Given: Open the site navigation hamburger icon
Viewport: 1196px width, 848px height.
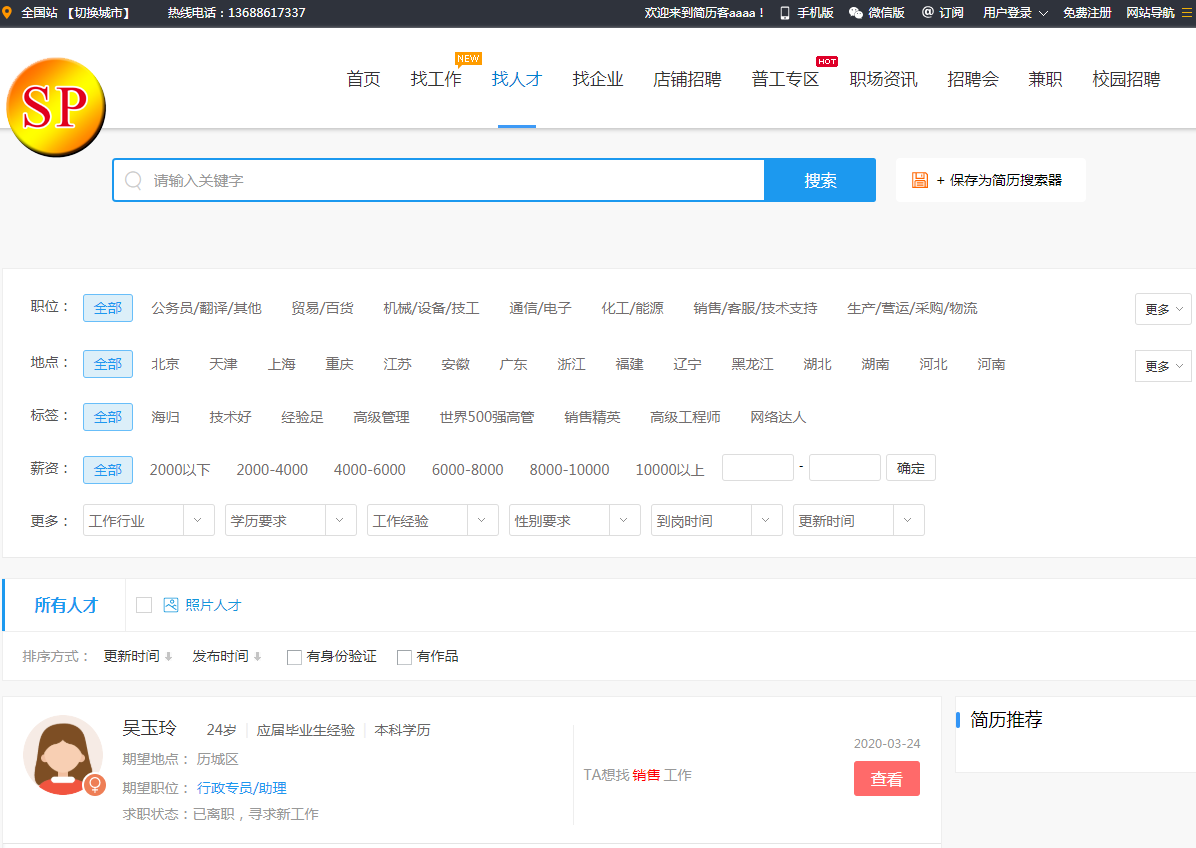Looking at the screenshot, I should click(x=1186, y=12).
